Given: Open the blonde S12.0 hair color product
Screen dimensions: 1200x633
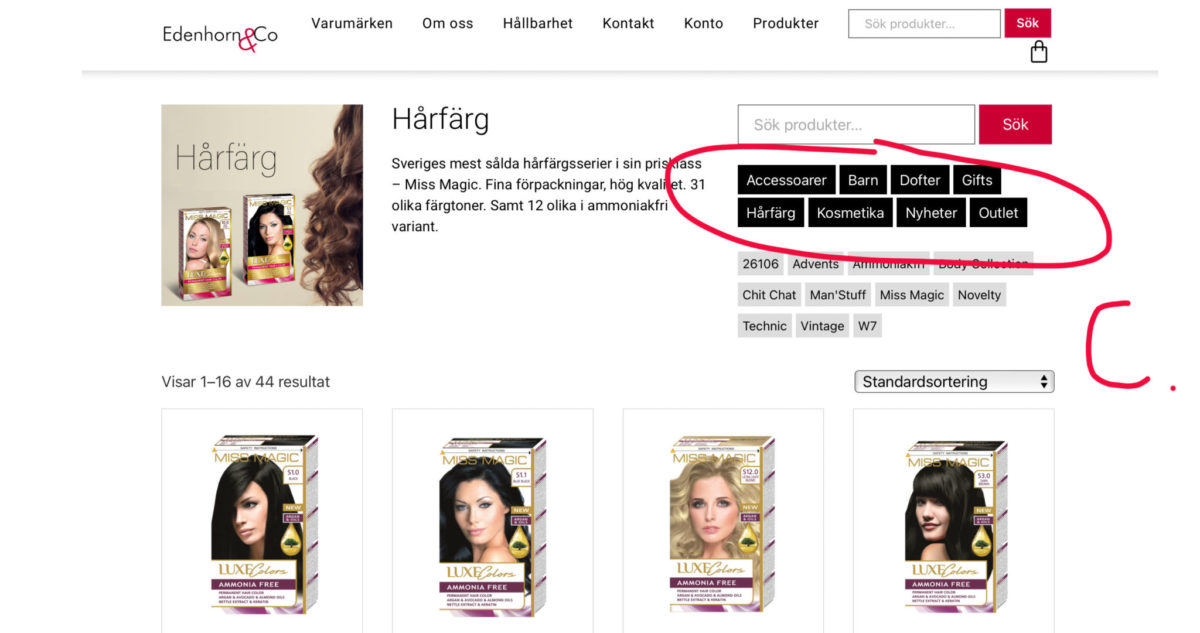Looking at the screenshot, I should tap(723, 521).
